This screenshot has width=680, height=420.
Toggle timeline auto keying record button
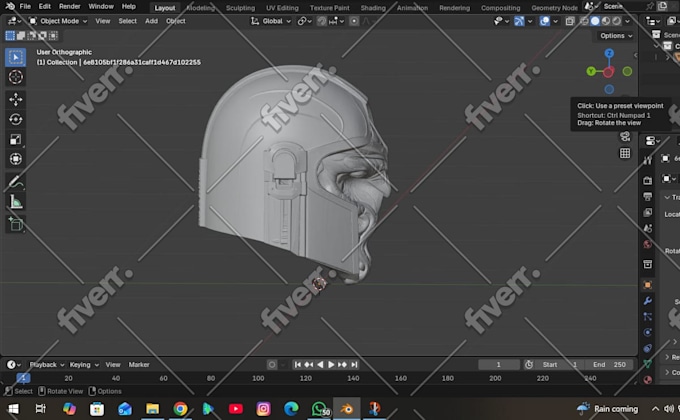tap(272, 364)
